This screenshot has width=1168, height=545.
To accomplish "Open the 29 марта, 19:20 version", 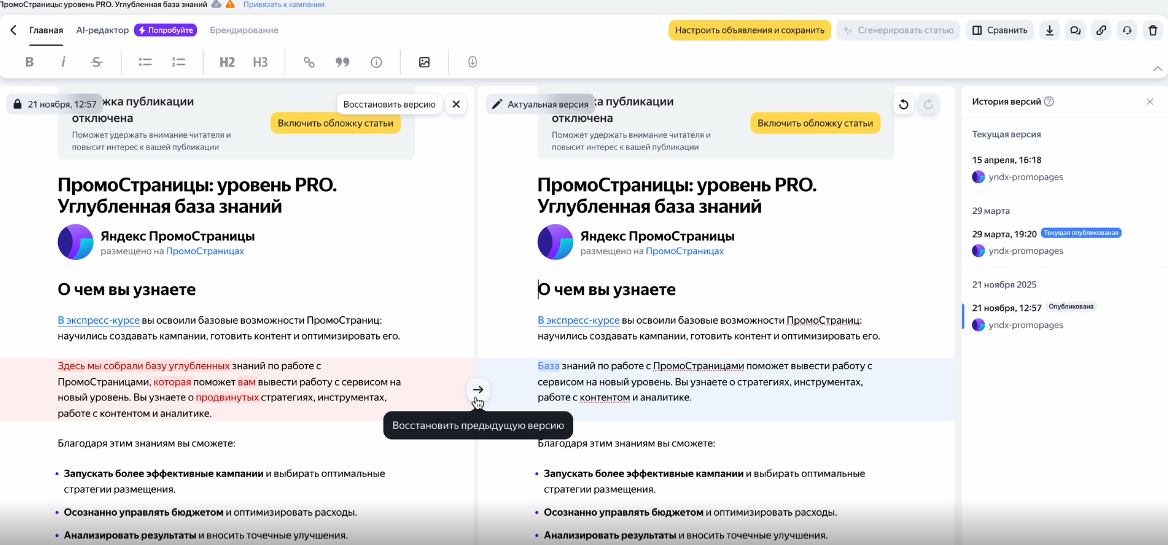I will [1004, 233].
